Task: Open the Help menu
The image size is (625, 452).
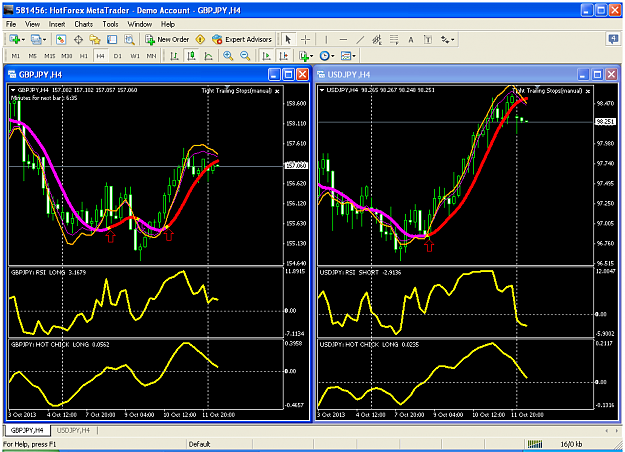Action: [168, 24]
